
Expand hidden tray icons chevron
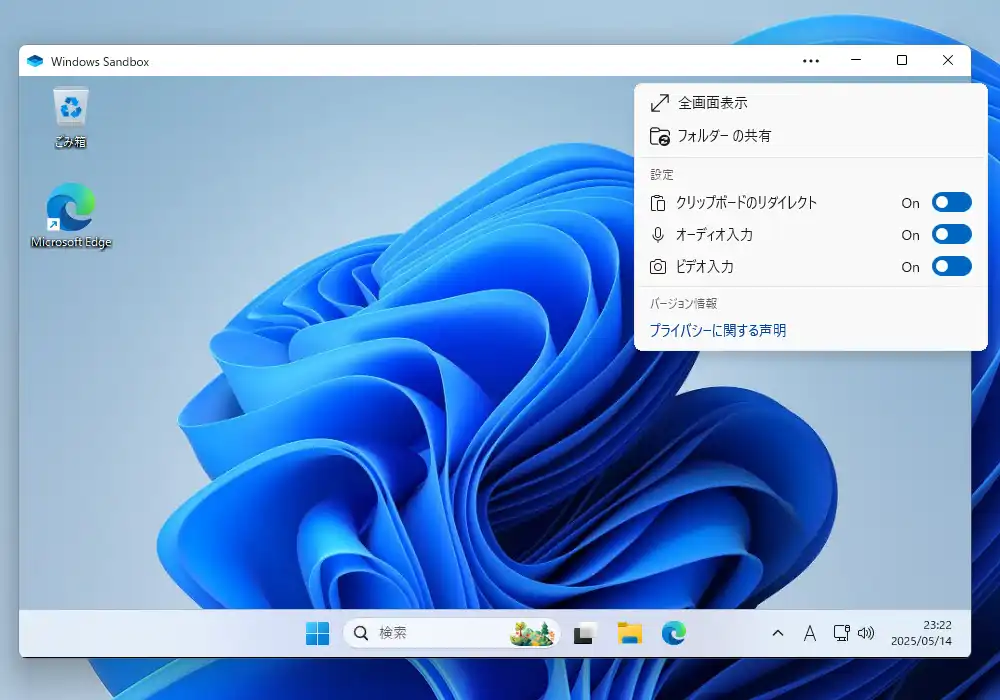(777, 633)
